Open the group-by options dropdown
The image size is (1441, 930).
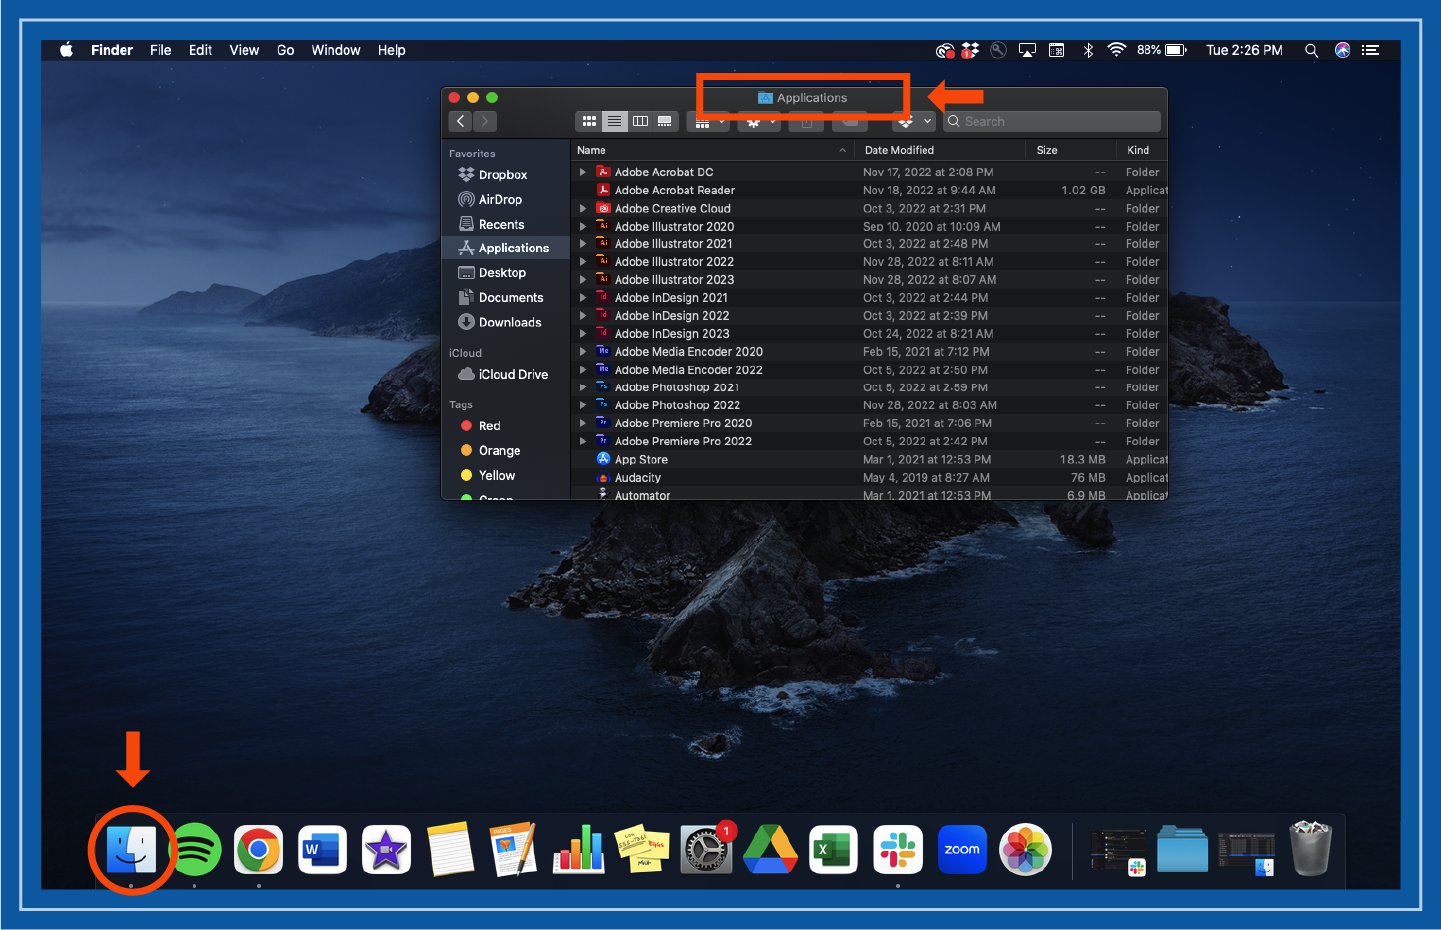[x=709, y=122]
